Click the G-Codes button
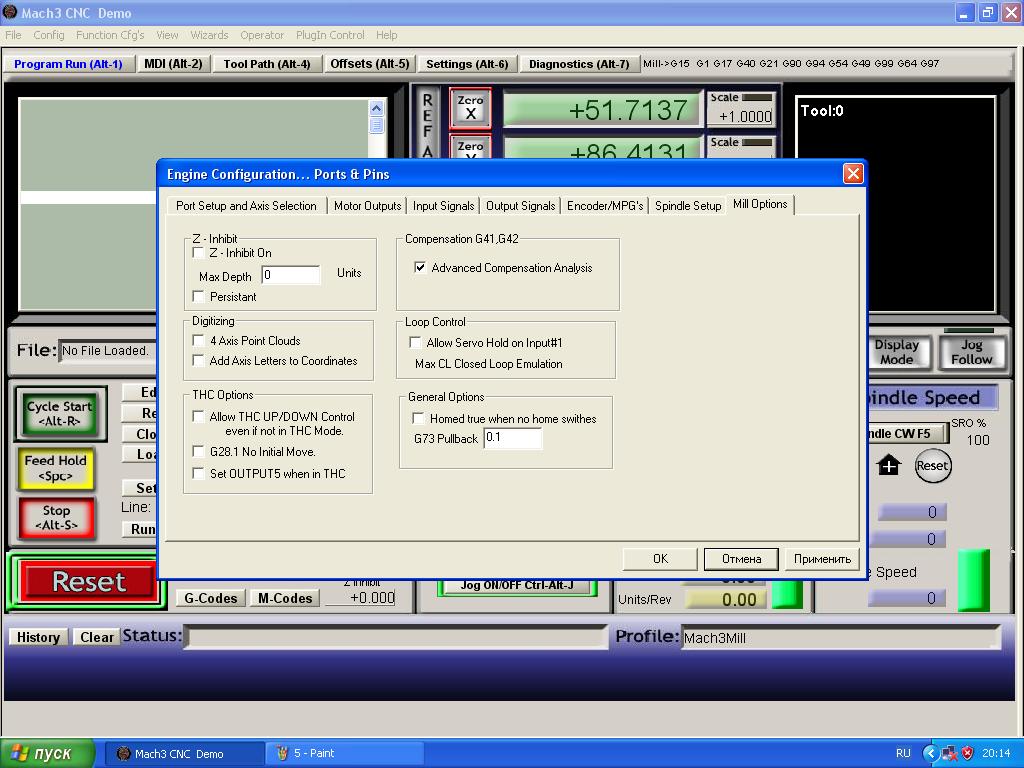The image size is (1024, 768). point(210,598)
